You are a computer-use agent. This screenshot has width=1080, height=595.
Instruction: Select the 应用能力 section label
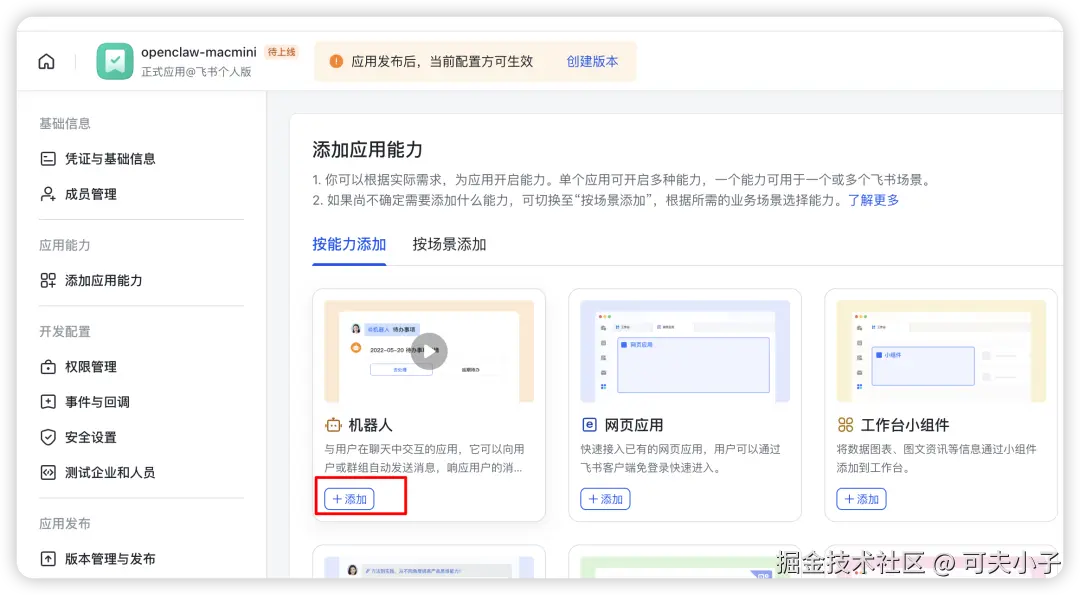(65, 245)
